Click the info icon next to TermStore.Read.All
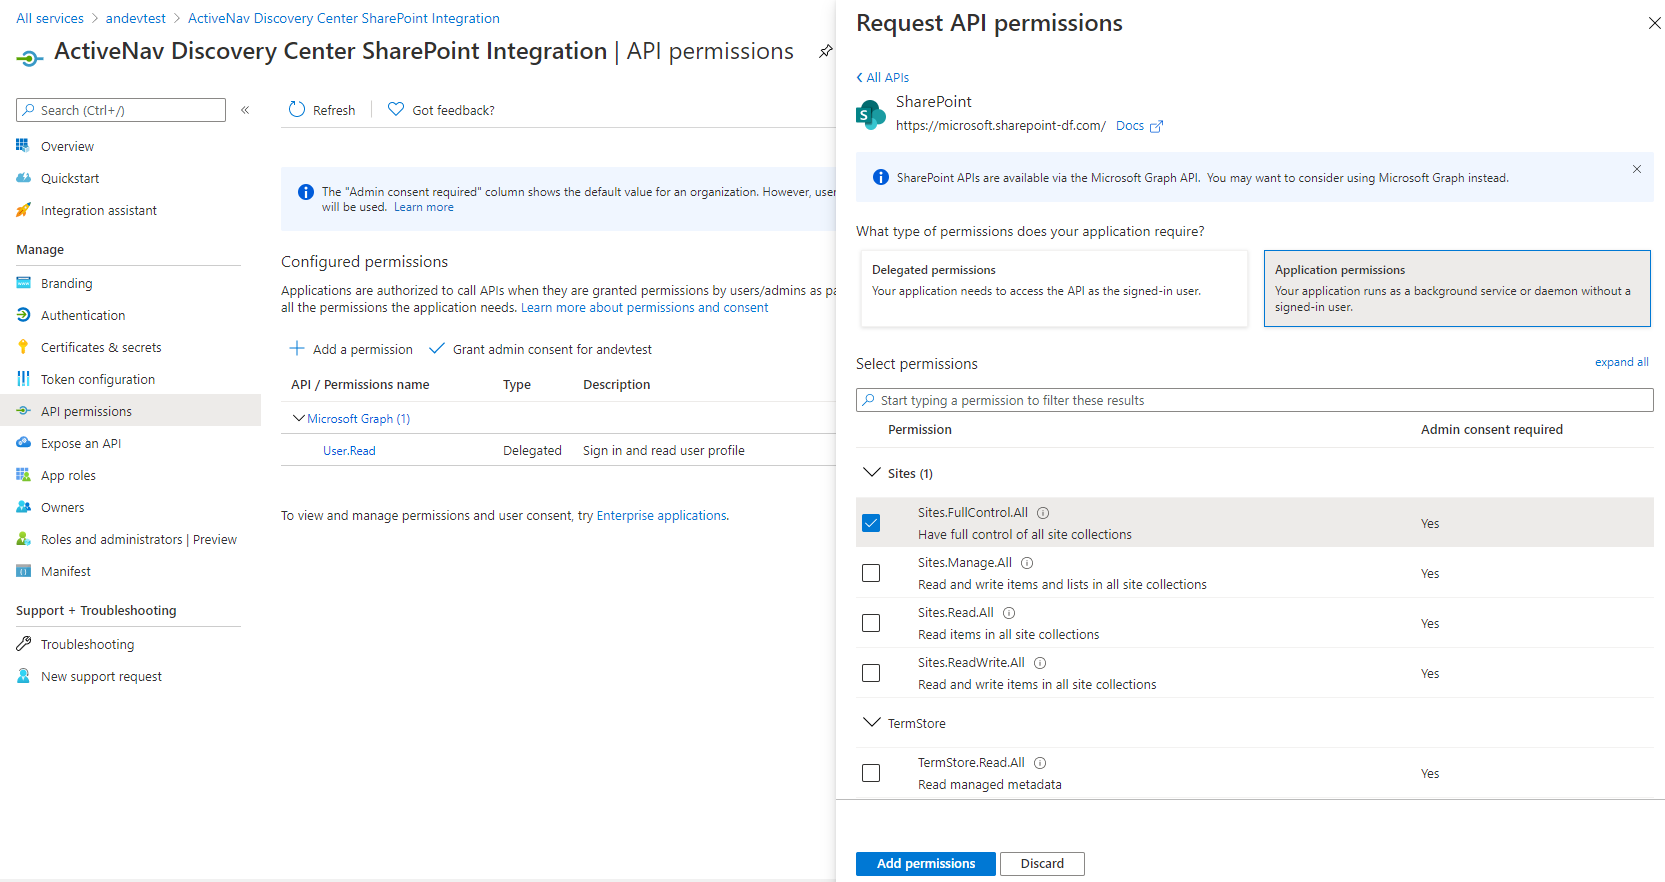Viewport: 1665px width, 882px height. click(1040, 763)
